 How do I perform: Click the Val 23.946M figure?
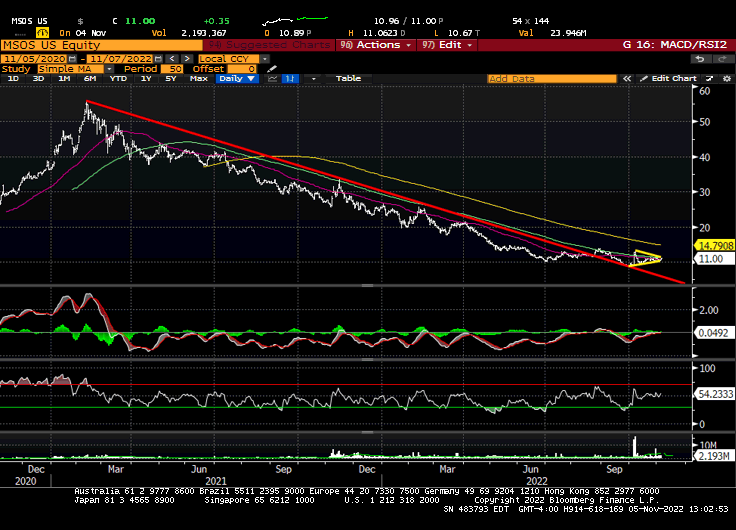[552, 33]
